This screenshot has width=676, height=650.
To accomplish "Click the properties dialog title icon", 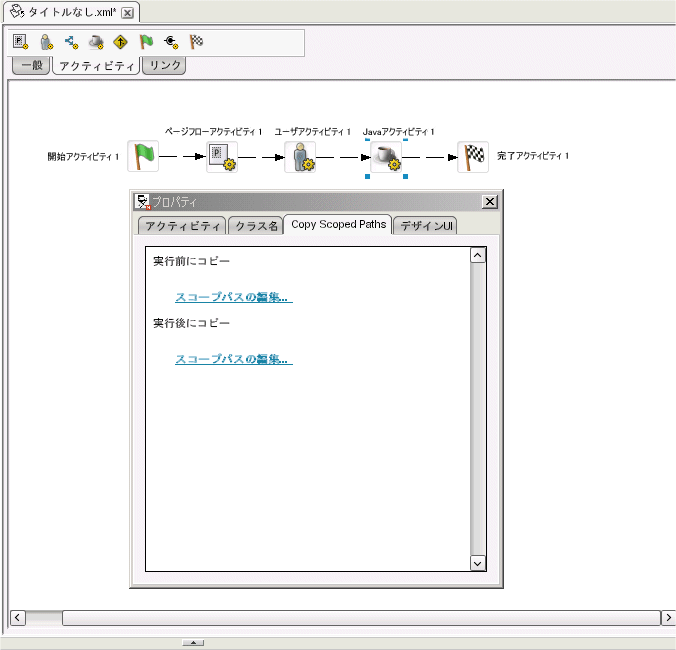I will 142,202.
